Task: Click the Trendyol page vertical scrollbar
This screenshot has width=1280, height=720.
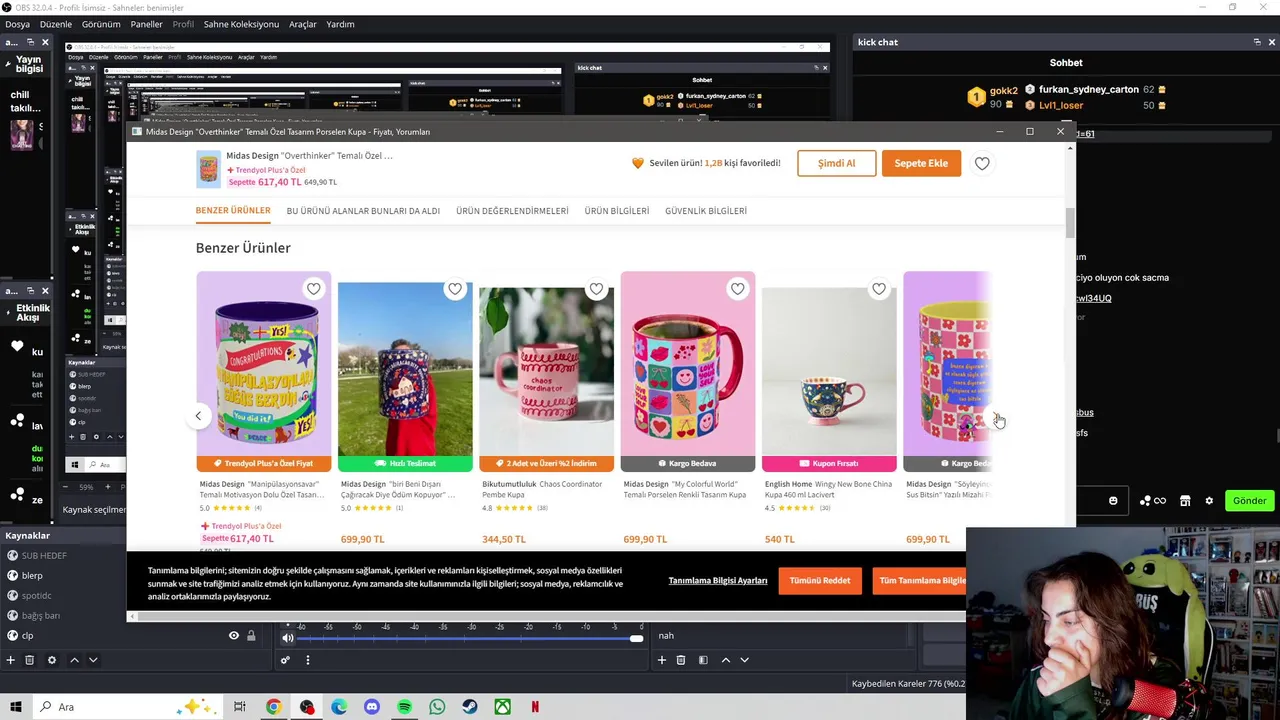Action: coord(1070,223)
